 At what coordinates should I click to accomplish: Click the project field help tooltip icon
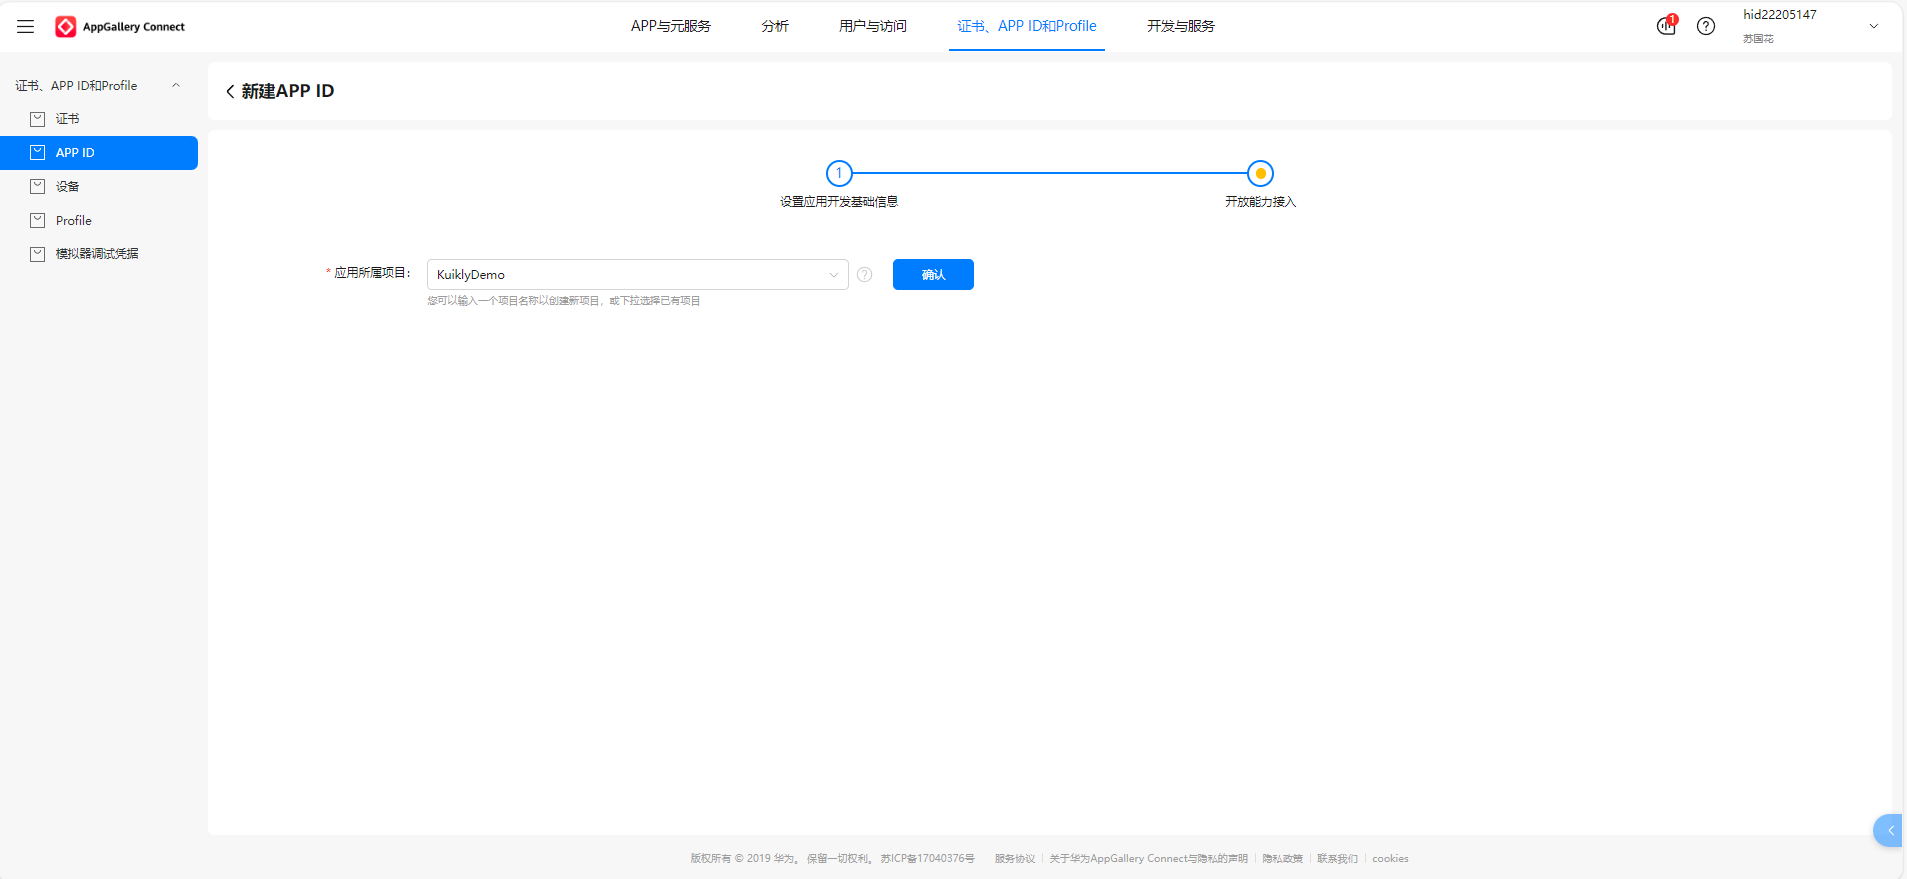(865, 275)
